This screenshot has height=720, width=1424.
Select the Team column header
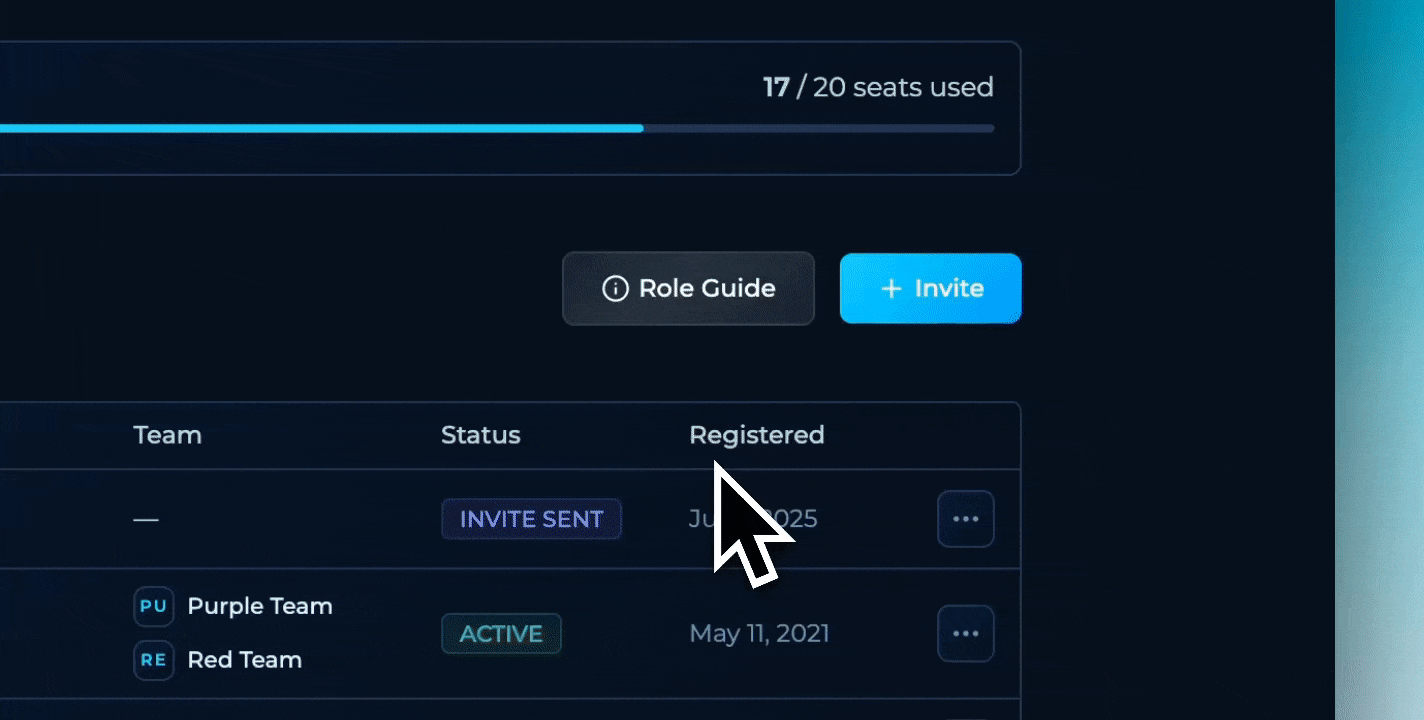(167, 435)
